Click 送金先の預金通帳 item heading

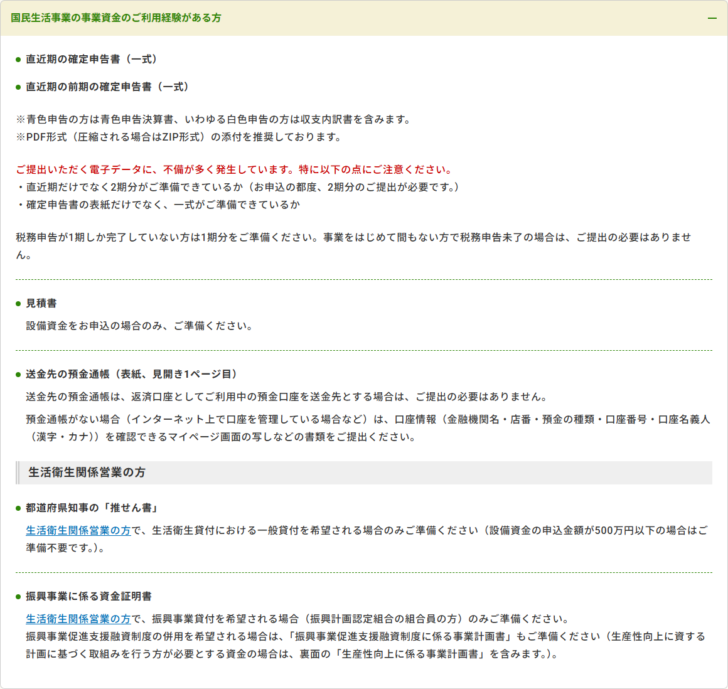[132, 374]
